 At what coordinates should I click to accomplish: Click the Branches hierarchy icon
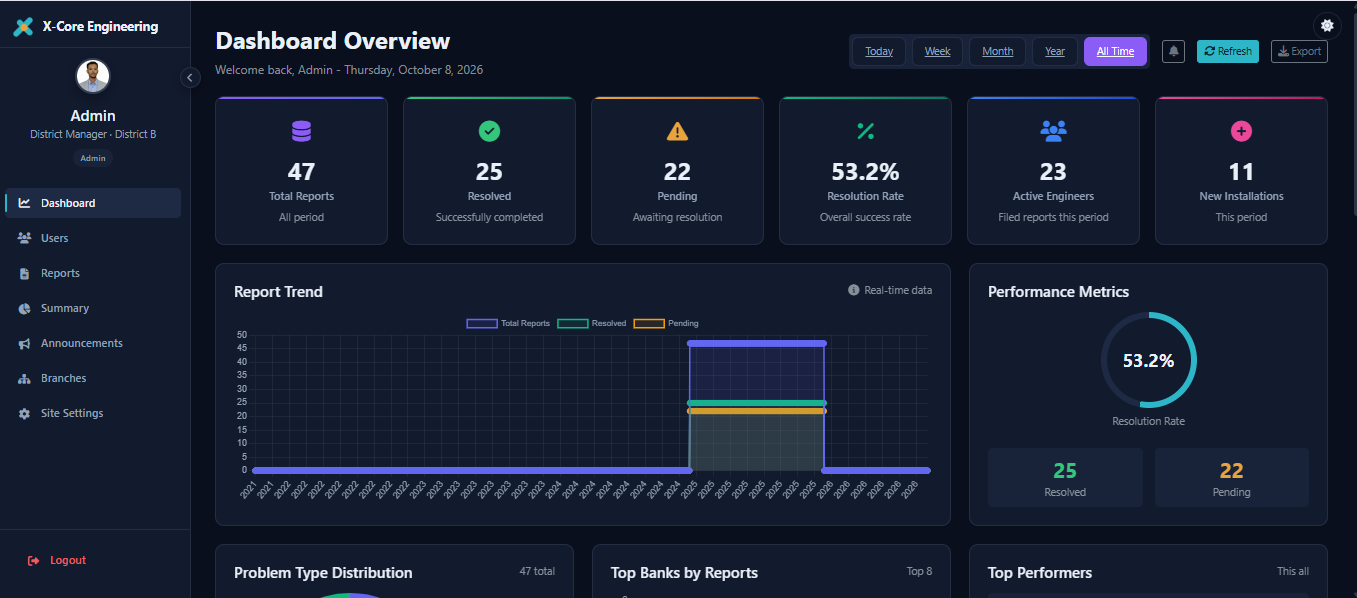24,378
